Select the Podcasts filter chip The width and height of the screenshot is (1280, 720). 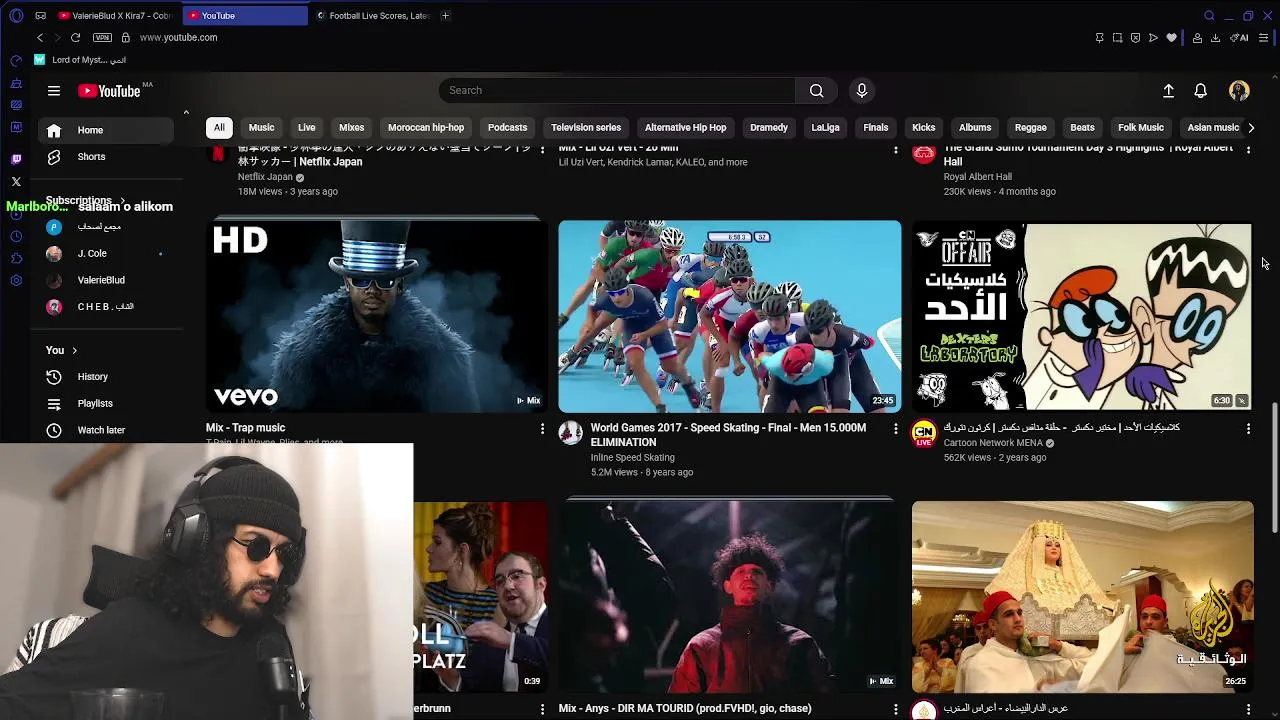click(x=507, y=128)
